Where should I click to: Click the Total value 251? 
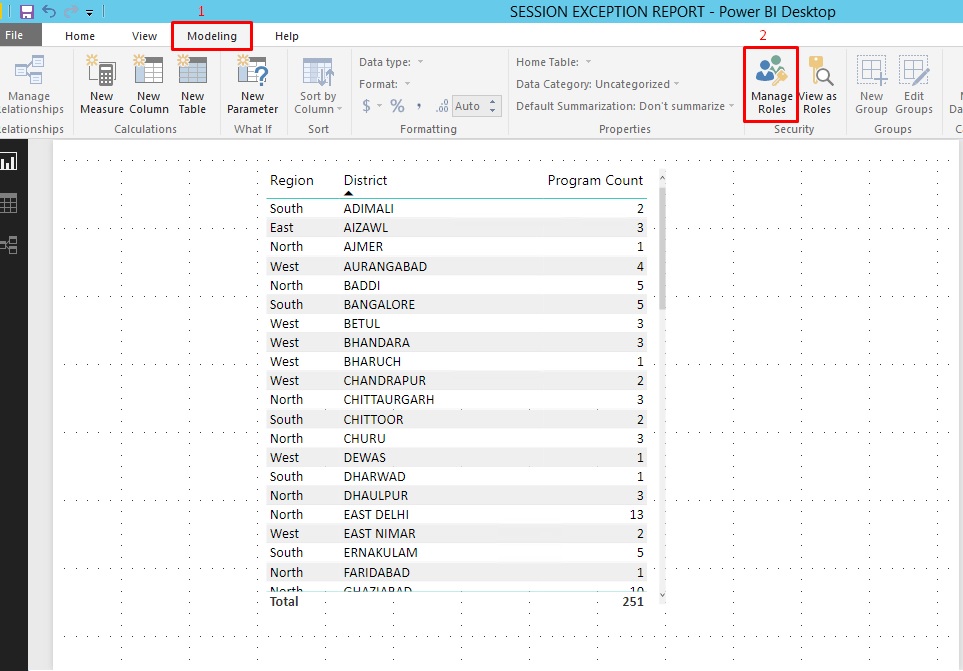[x=633, y=602]
